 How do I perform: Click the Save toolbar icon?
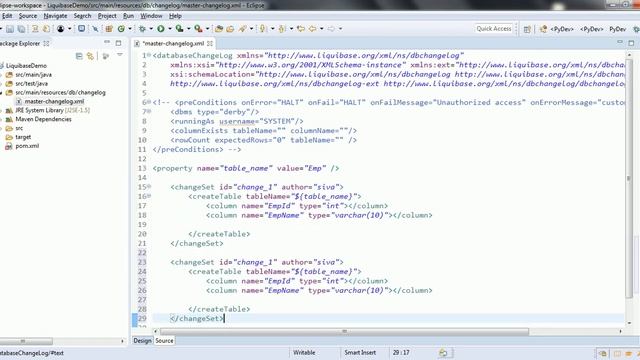(10, 29)
